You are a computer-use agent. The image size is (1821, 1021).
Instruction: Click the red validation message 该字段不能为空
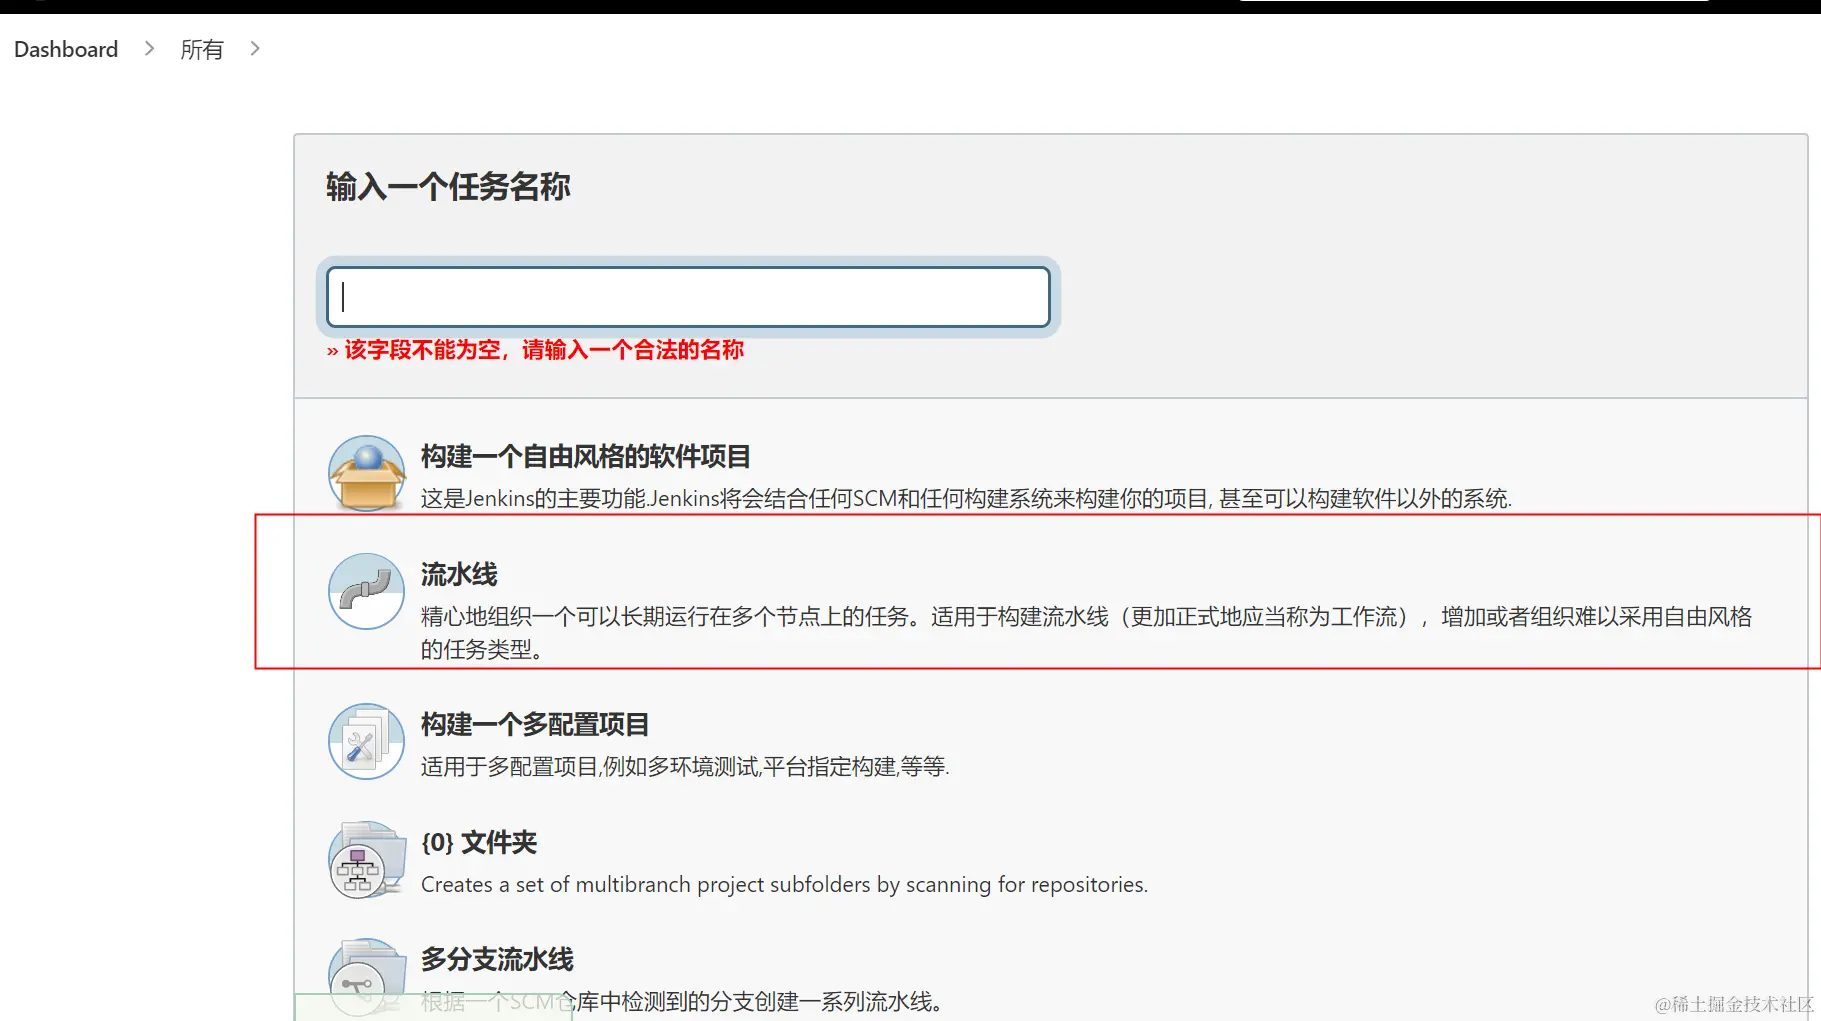click(x=535, y=350)
